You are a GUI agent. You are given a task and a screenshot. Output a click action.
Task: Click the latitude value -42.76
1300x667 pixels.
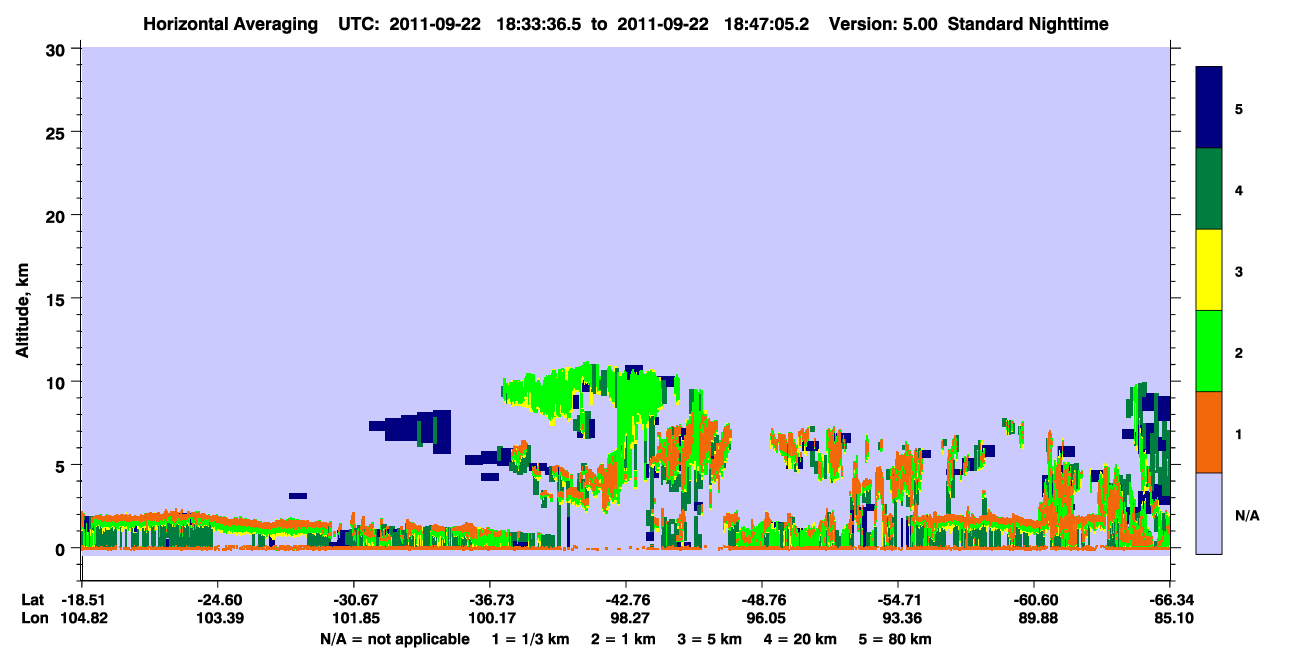tap(625, 599)
